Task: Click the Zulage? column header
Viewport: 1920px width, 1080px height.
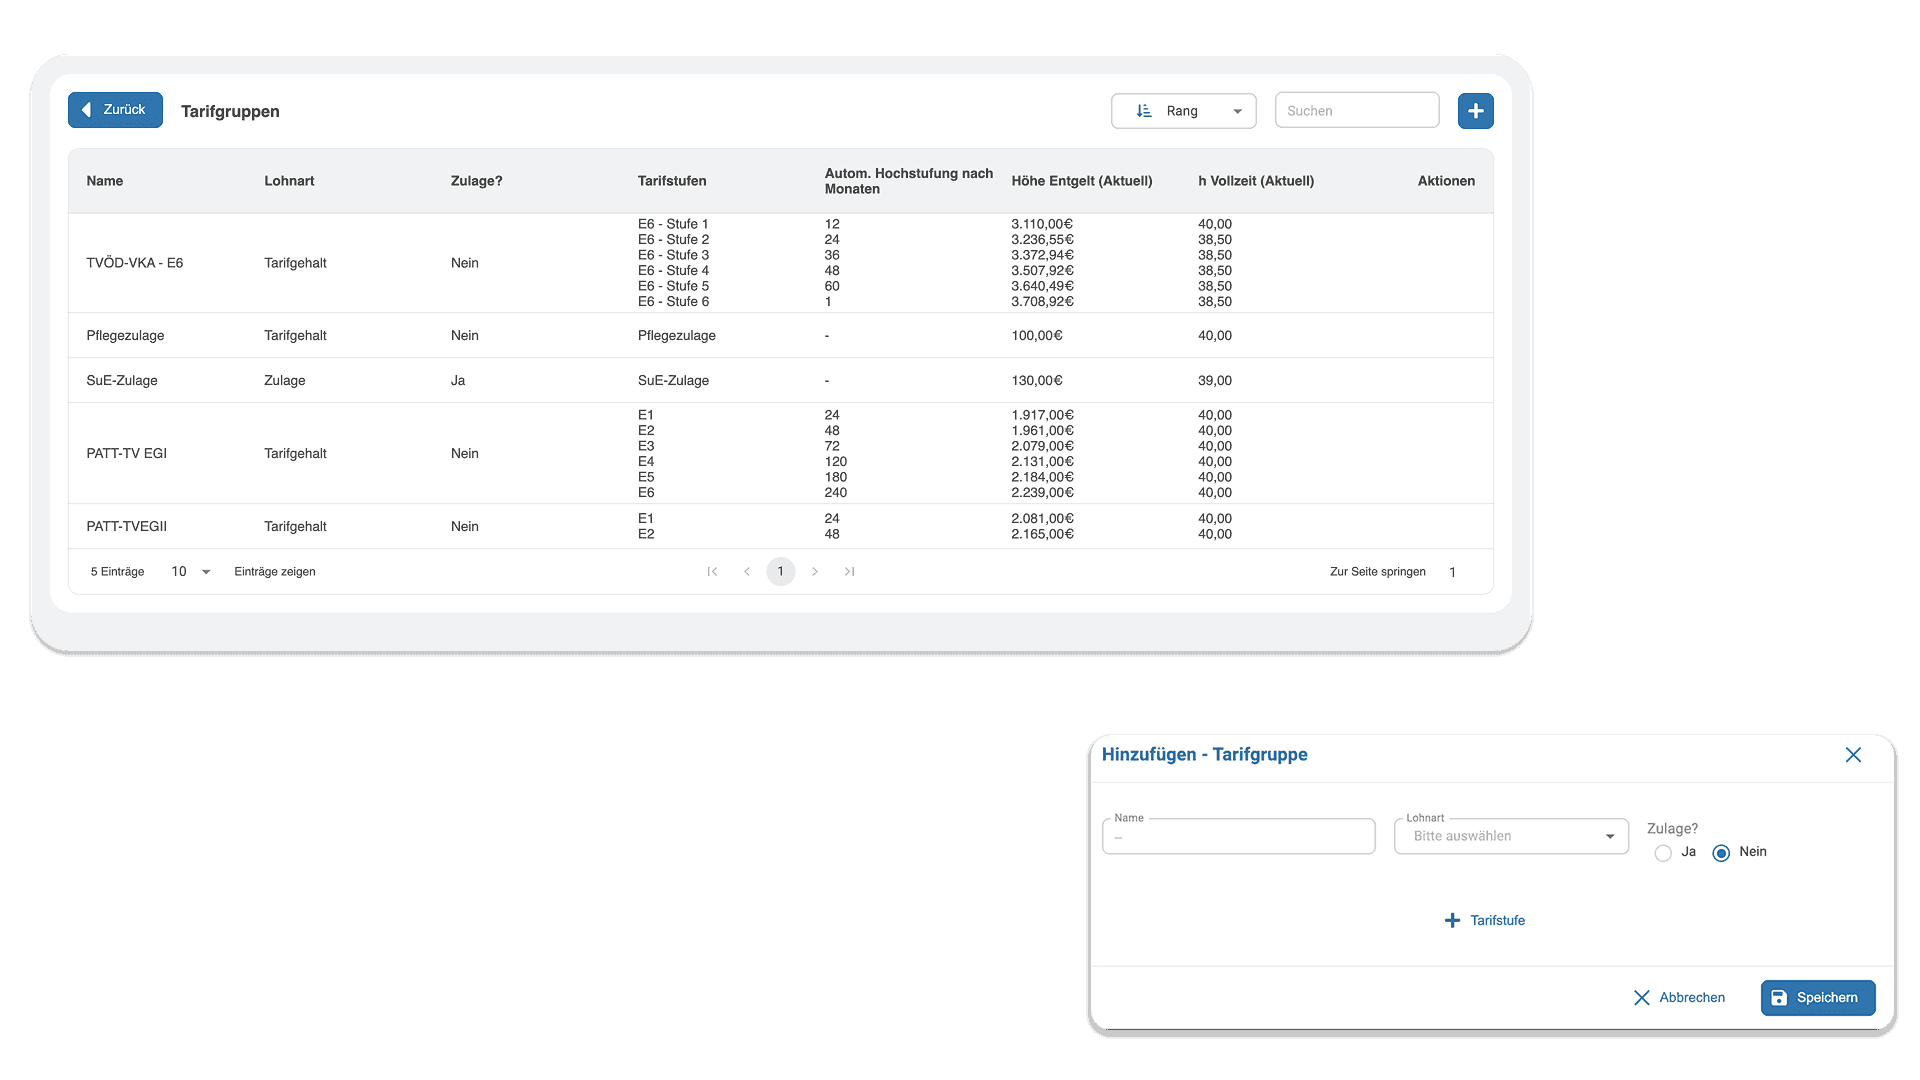Action: (x=477, y=181)
